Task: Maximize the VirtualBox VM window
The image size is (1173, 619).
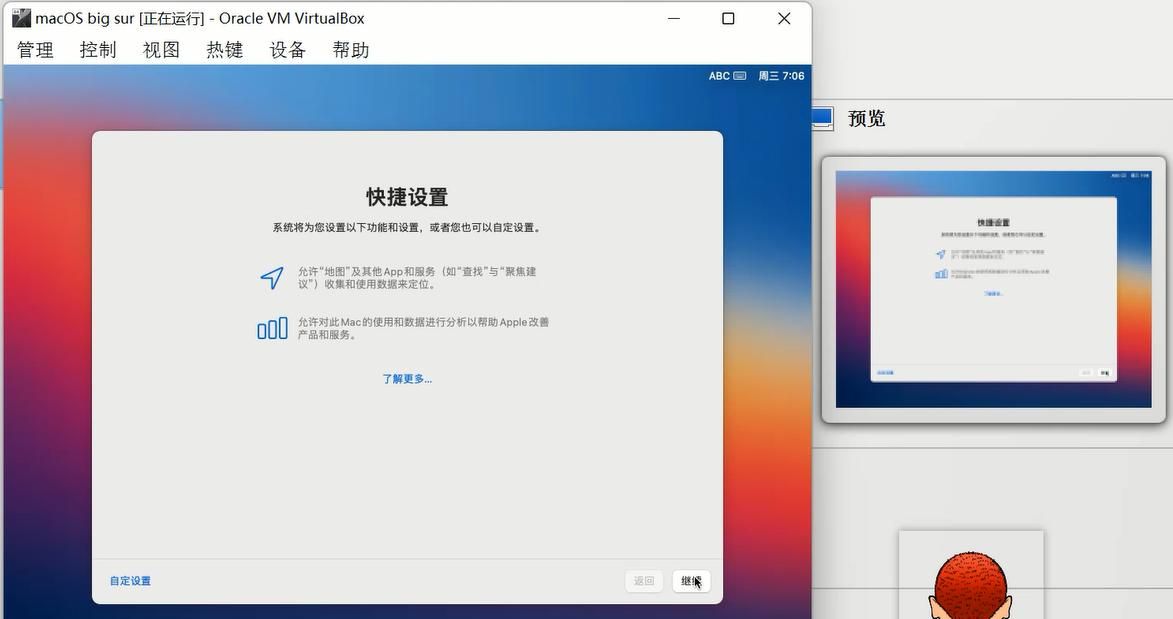Action: [x=728, y=18]
